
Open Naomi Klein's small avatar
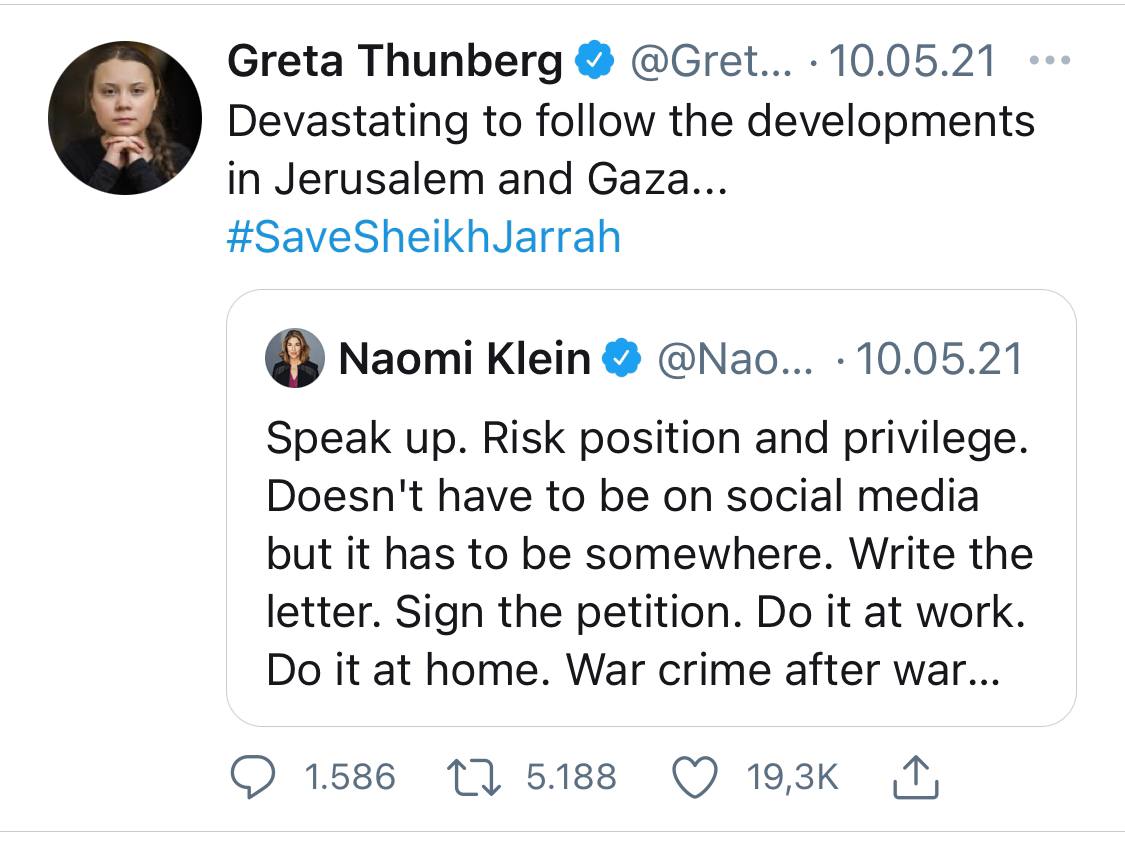[x=294, y=358]
